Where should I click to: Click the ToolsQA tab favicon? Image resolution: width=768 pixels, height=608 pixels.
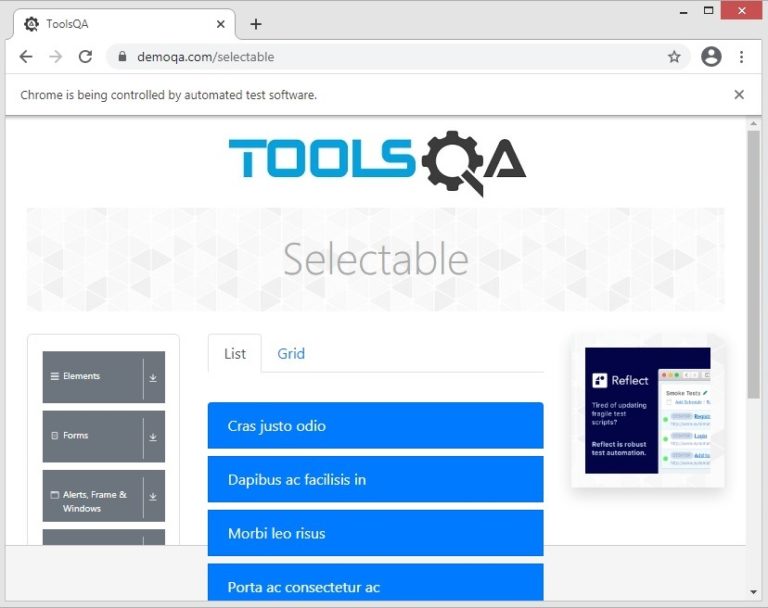click(31, 24)
